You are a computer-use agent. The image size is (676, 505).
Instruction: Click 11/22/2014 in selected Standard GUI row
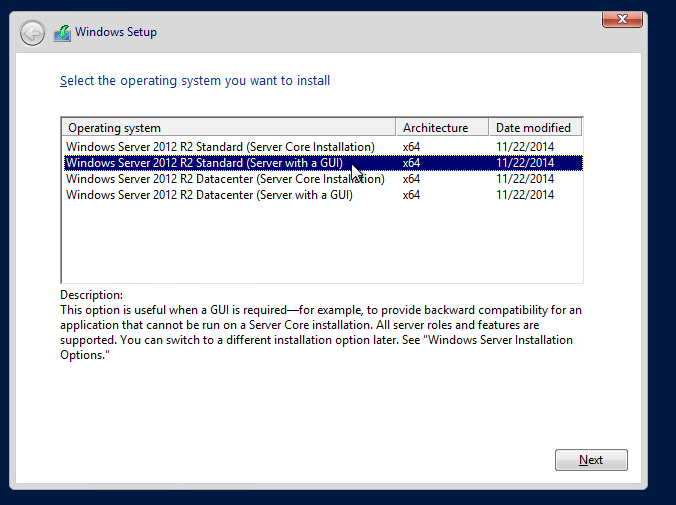pos(525,163)
